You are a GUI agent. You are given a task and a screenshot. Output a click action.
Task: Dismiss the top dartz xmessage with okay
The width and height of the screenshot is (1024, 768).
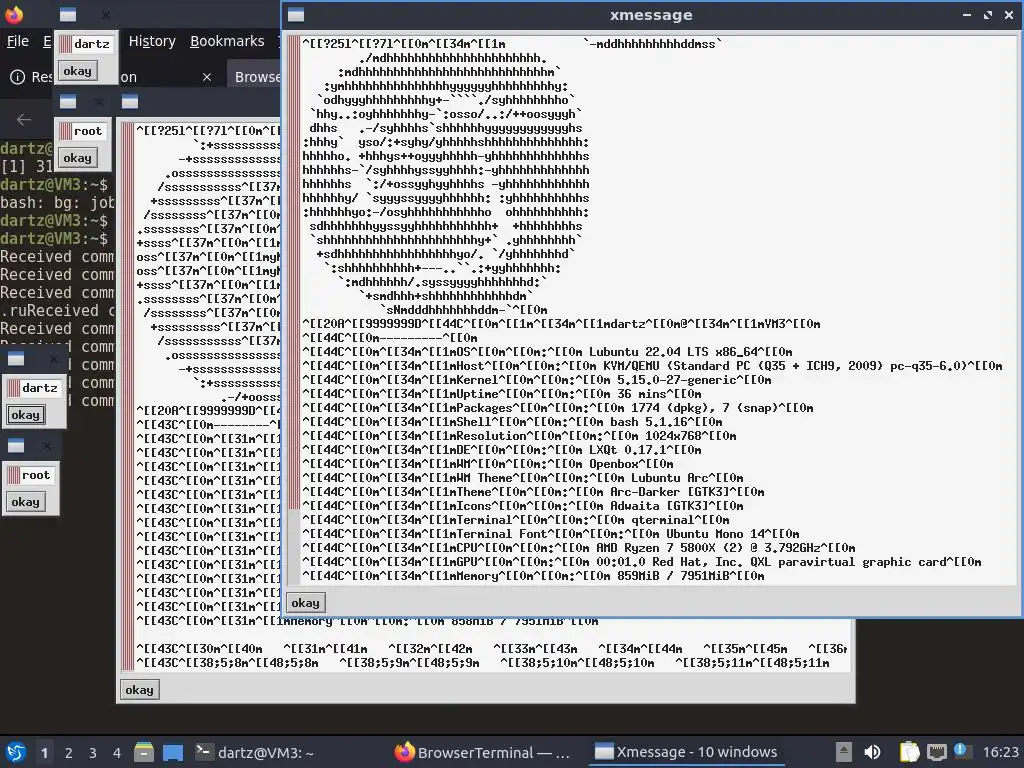pyautogui.click(x=77, y=71)
